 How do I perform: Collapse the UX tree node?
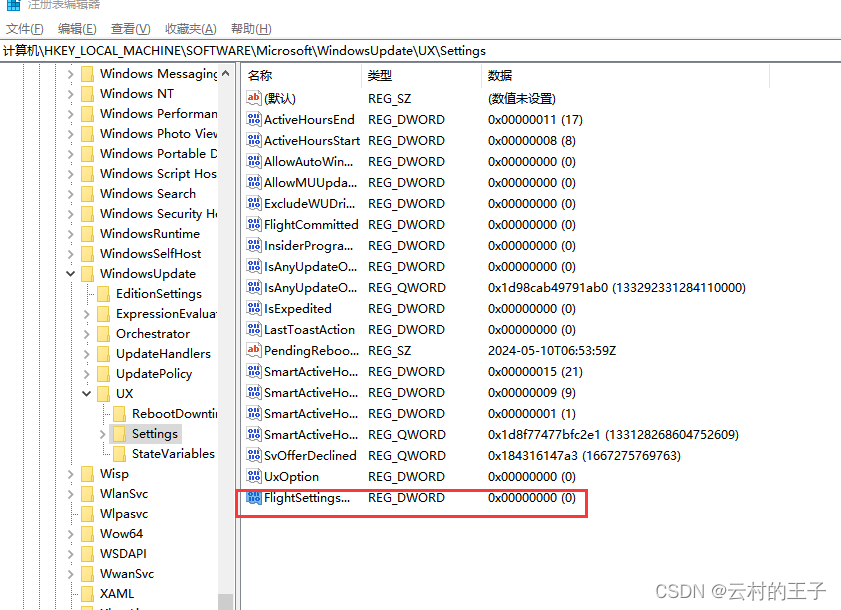tap(86, 394)
